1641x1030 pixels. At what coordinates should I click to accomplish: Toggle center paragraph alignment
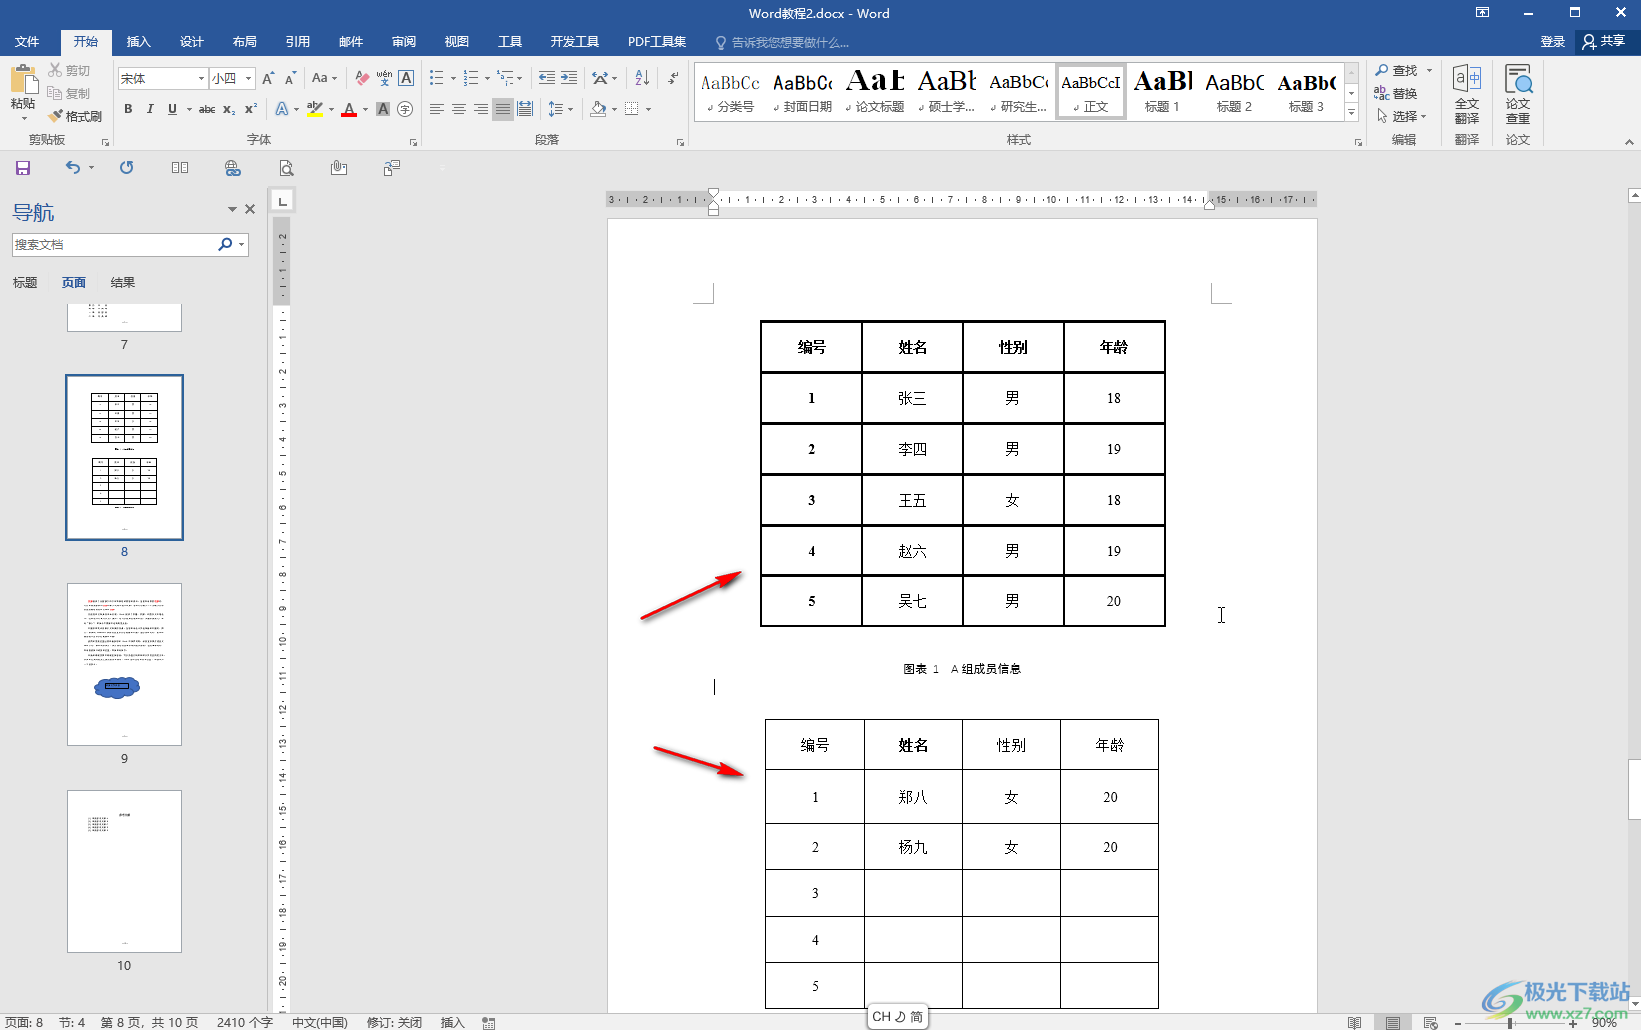pyautogui.click(x=459, y=109)
